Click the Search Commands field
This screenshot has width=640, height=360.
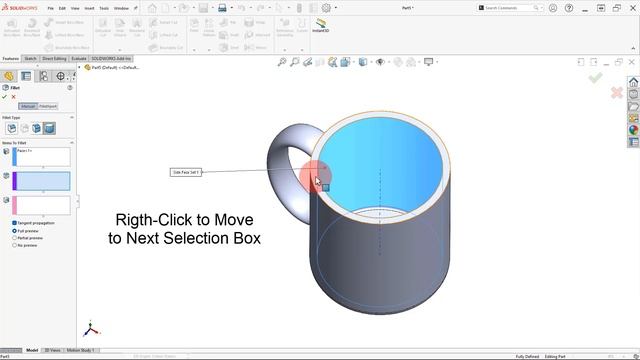coord(510,8)
